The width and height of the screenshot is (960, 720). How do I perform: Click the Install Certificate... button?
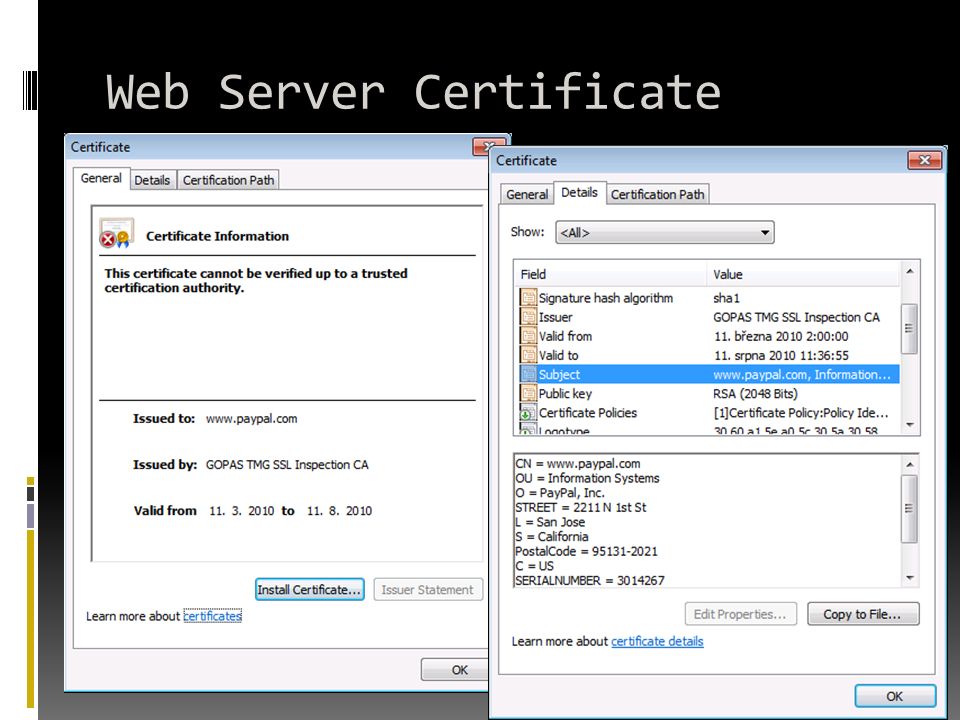pos(309,590)
